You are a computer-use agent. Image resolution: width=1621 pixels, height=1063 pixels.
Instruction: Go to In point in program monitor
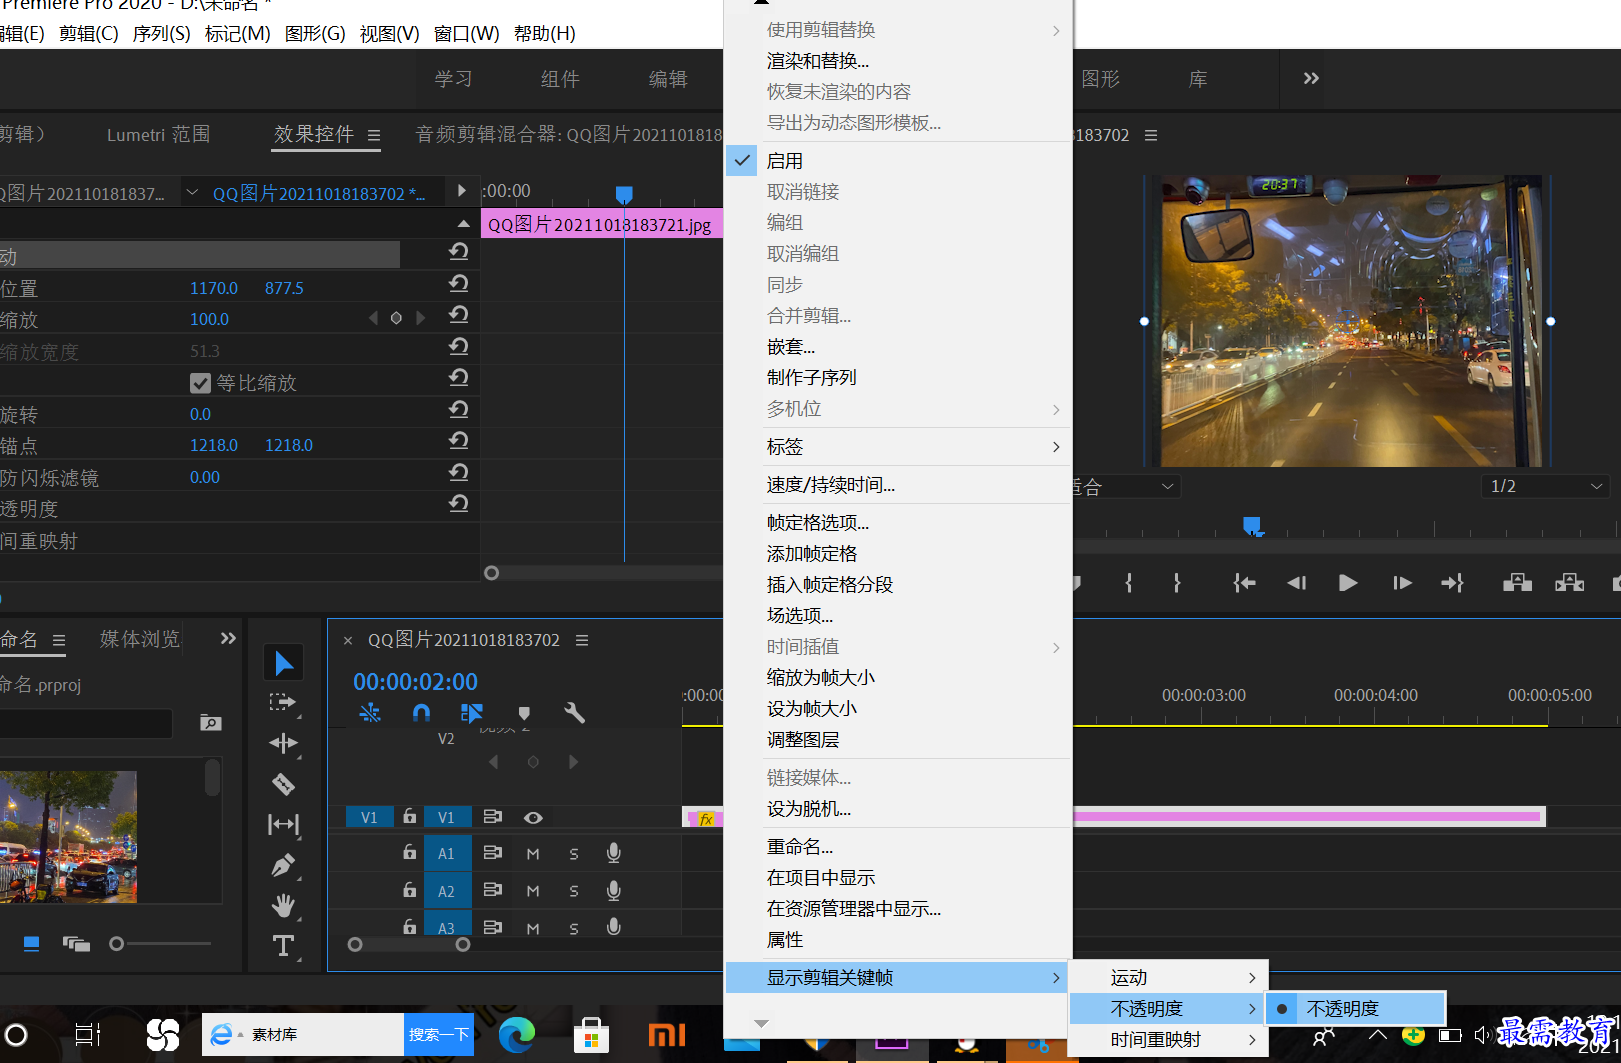1244,583
